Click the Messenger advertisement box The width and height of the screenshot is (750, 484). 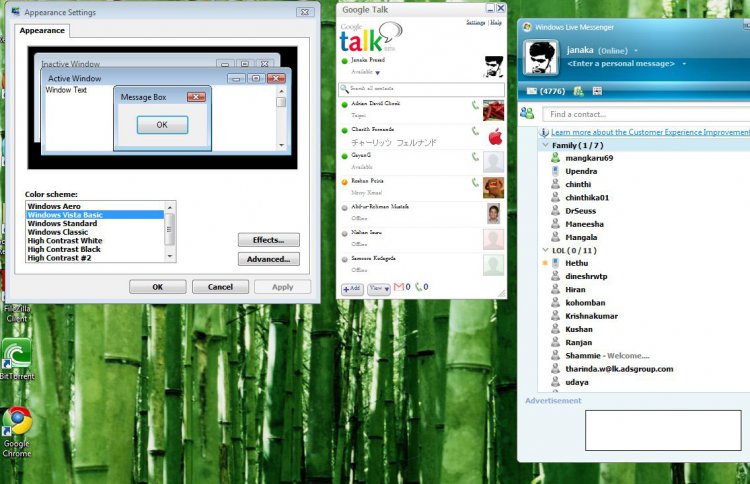point(663,430)
